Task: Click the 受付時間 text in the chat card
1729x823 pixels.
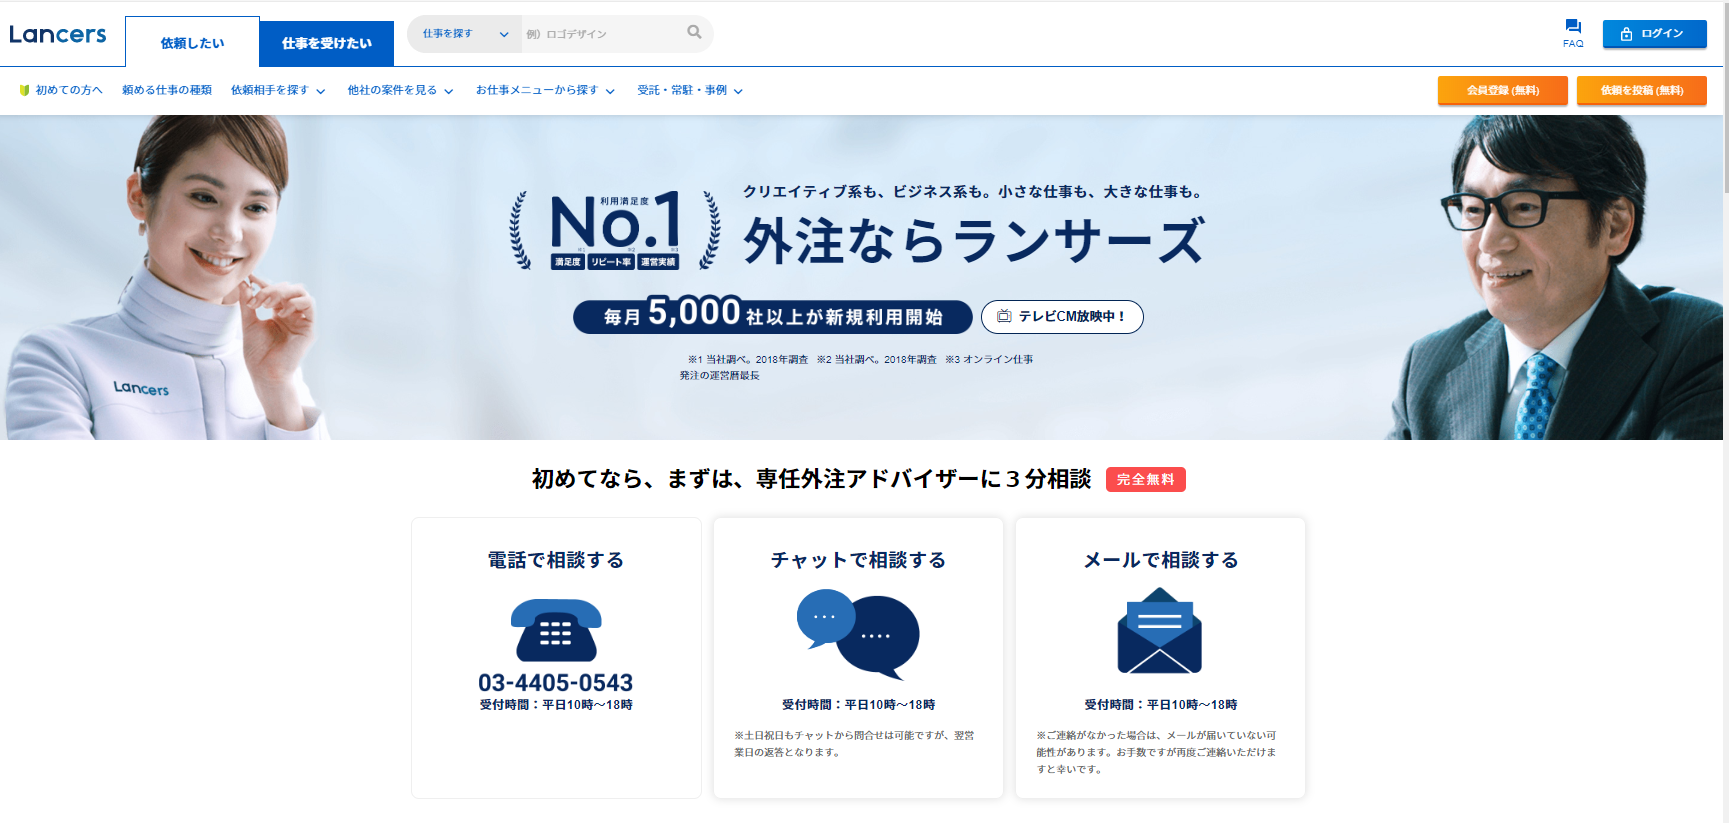Action: point(858,705)
